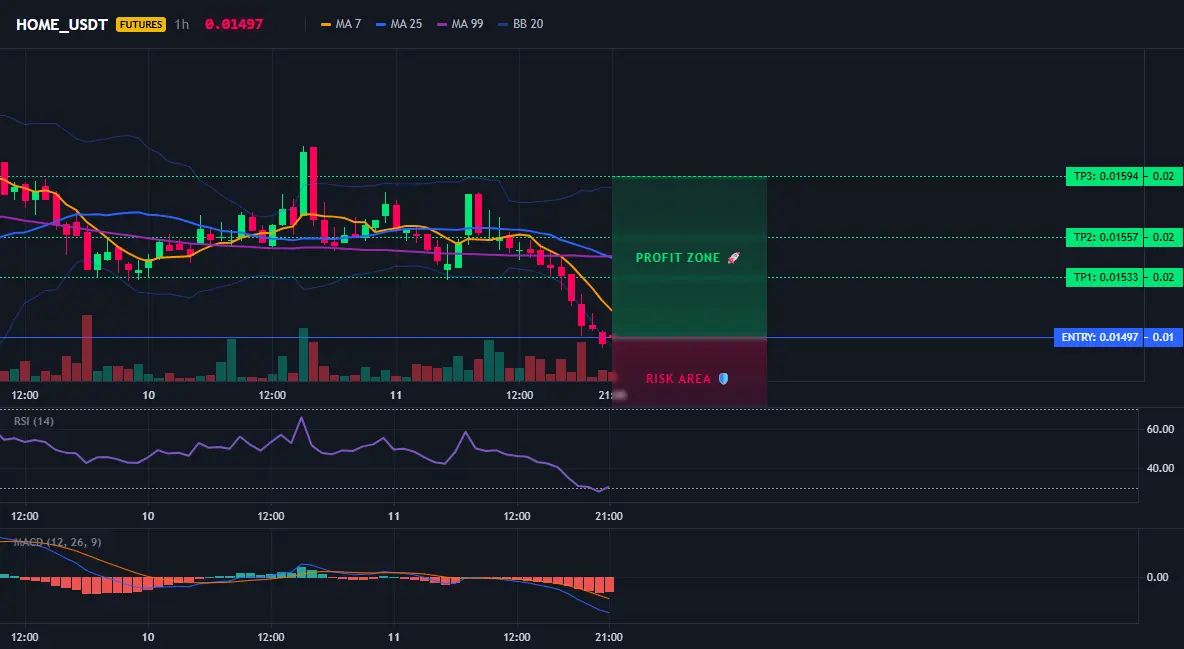Toggle the MA 25 legend item

399,24
